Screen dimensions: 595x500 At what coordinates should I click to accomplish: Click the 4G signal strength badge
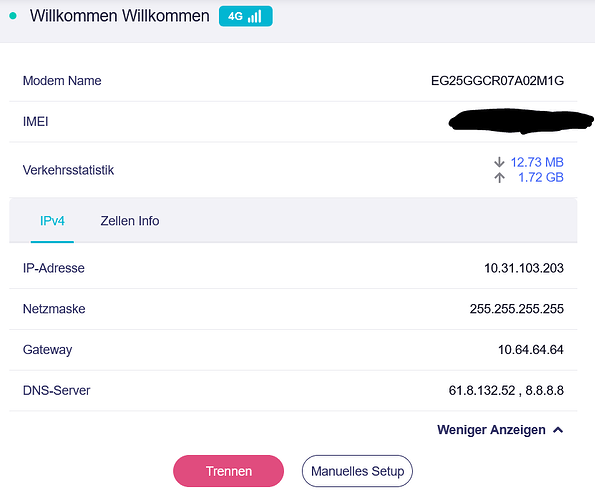pos(246,16)
